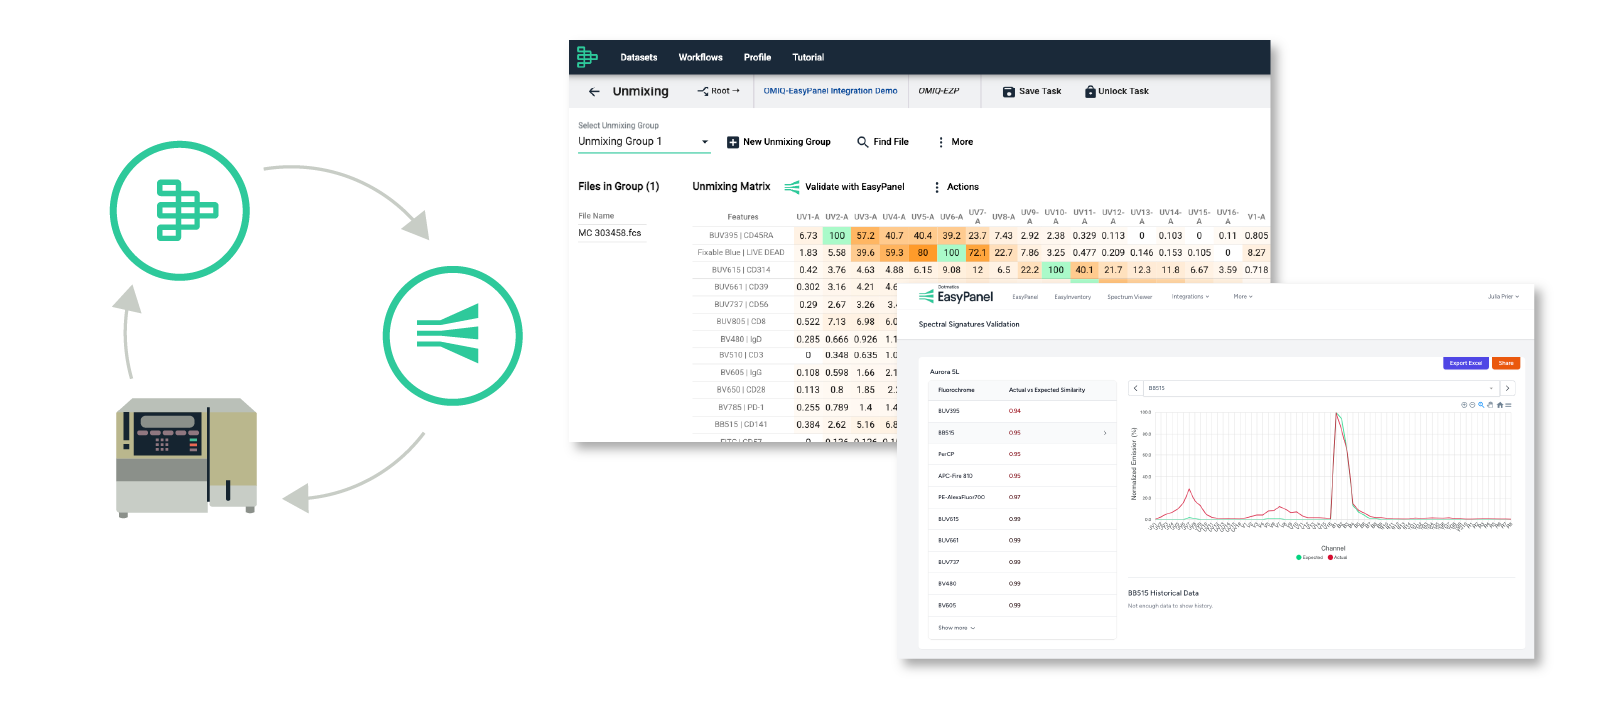Click the OMIQ-EZP breadcrumb
This screenshot has width=1600, height=706.
coord(939,91)
